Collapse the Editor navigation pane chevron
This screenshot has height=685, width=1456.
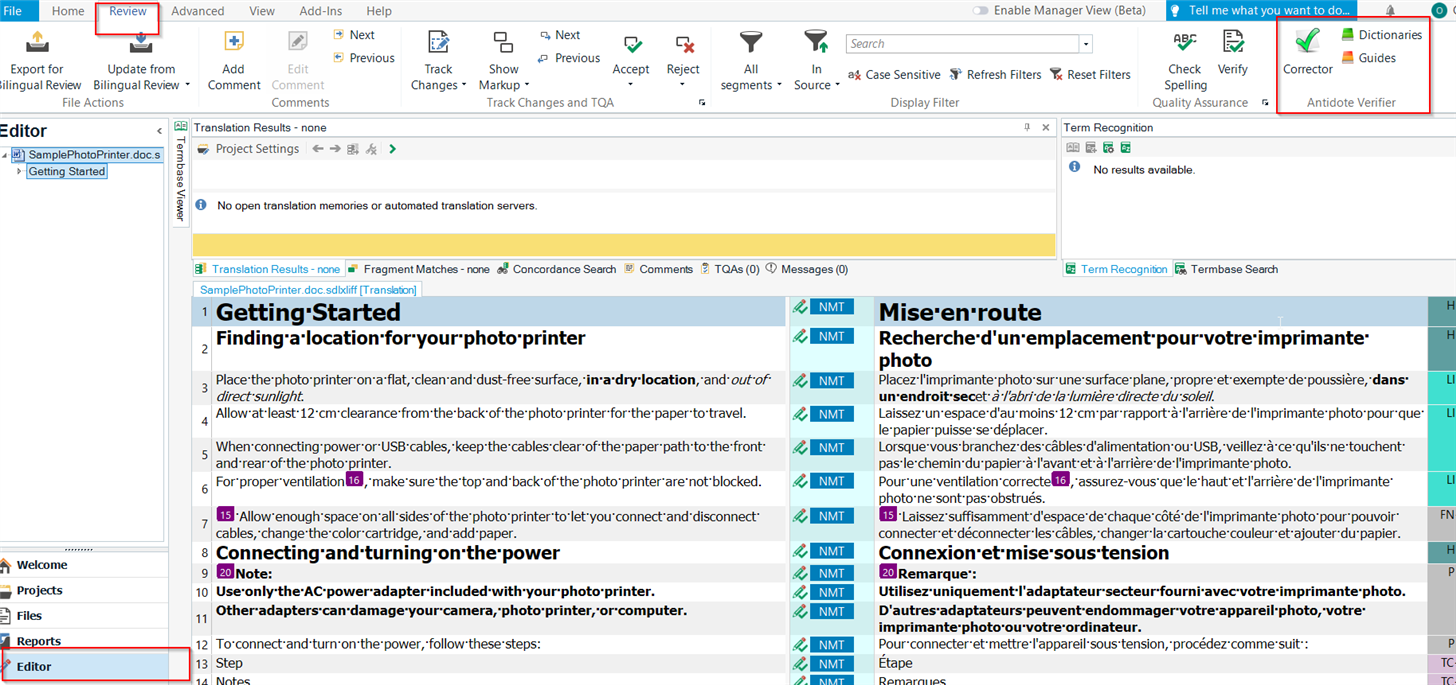click(x=159, y=131)
